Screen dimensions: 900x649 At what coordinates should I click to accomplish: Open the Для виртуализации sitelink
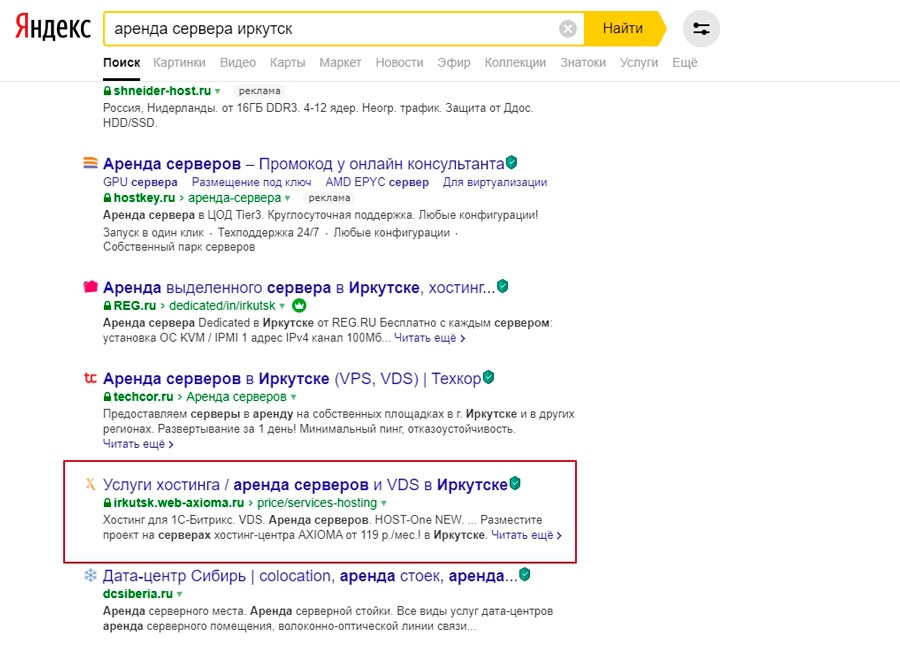(x=495, y=182)
